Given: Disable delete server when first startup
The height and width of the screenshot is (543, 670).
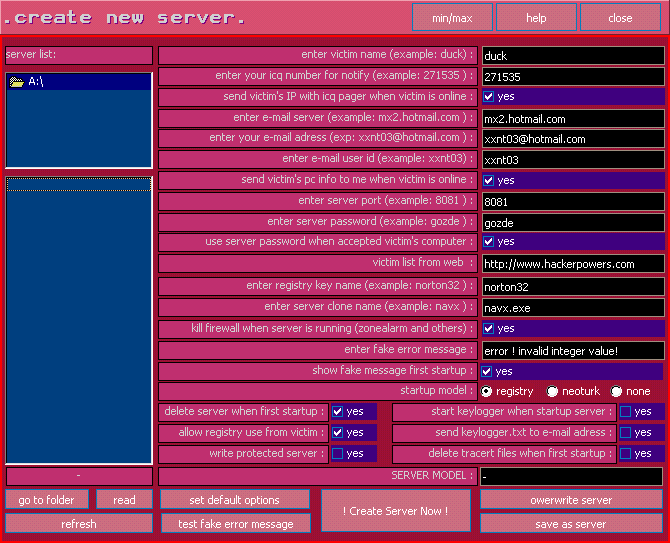Looking at the screenshot, I should pyautogui.click(x=338, y=411).
